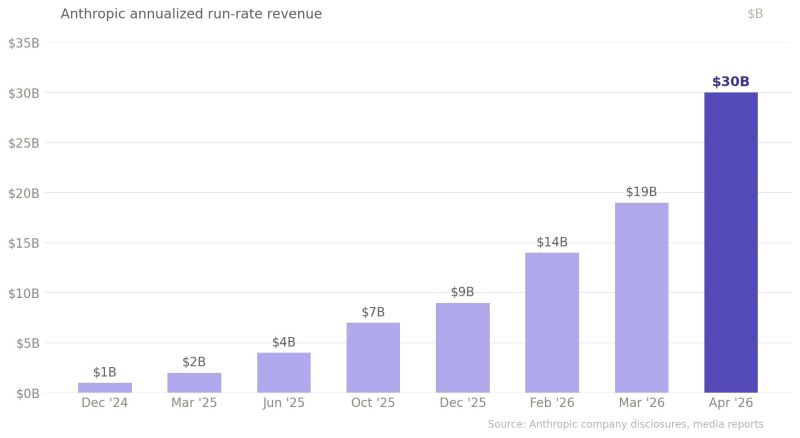
Task: Click the Dec '25 bar
Action: [x=463, y=348]
